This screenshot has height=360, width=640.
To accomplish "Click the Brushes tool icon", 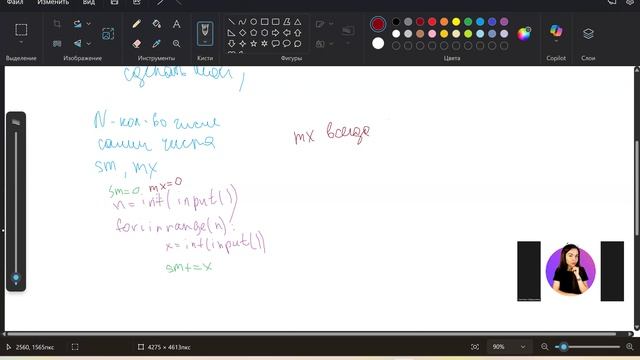I will [x=205, y=33].
